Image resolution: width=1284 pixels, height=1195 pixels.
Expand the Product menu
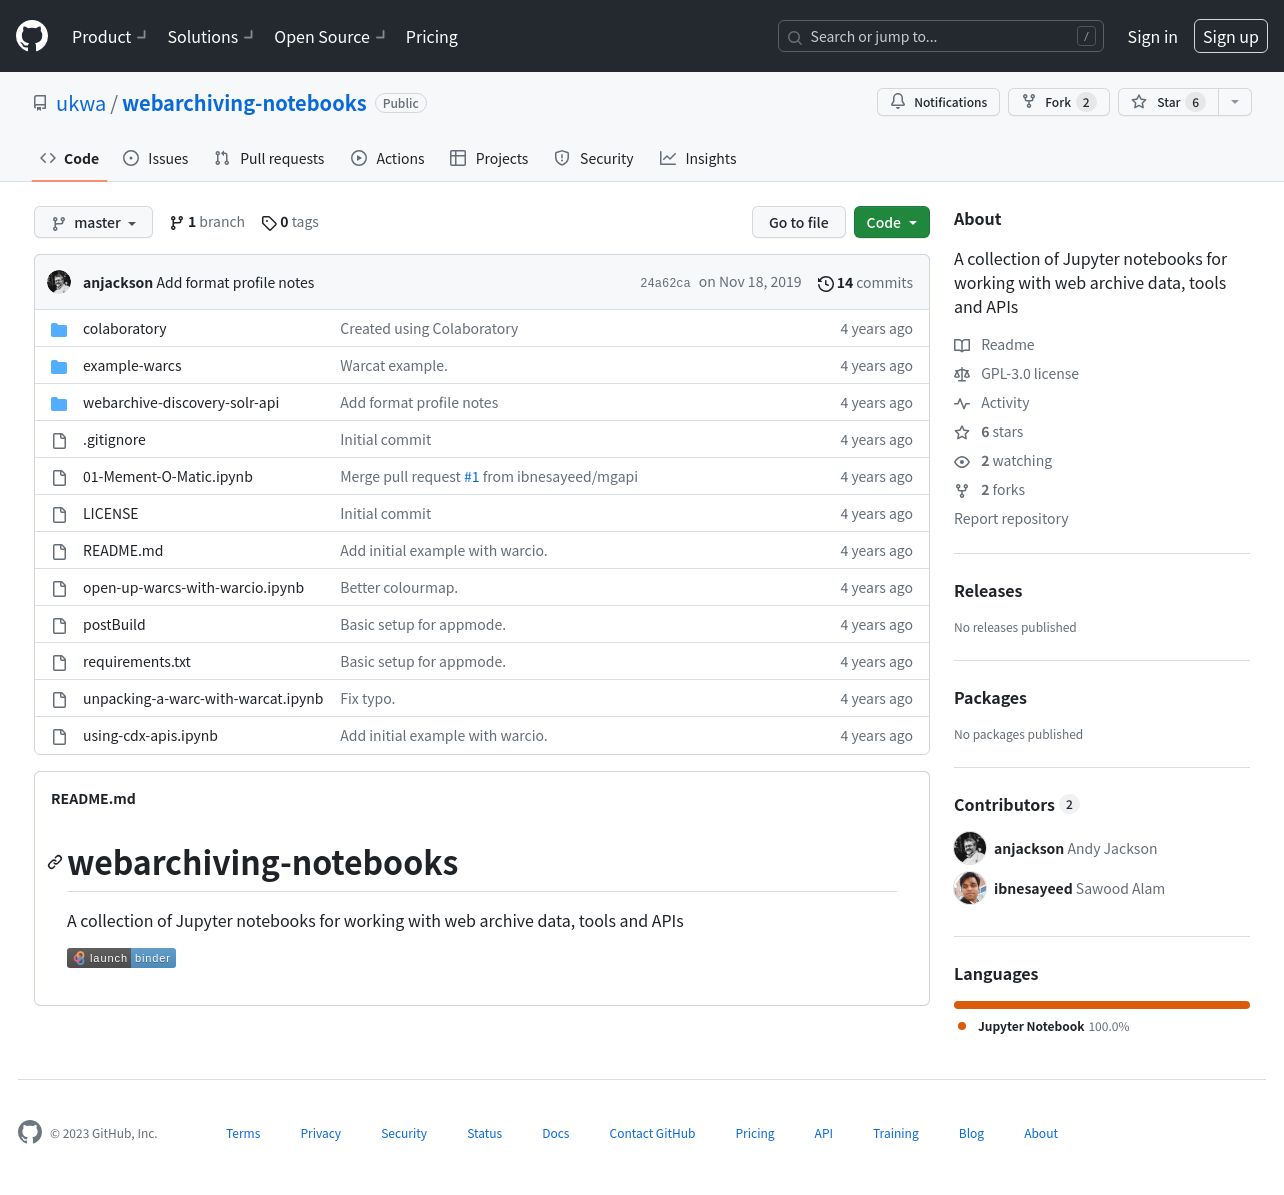[109, 36]
